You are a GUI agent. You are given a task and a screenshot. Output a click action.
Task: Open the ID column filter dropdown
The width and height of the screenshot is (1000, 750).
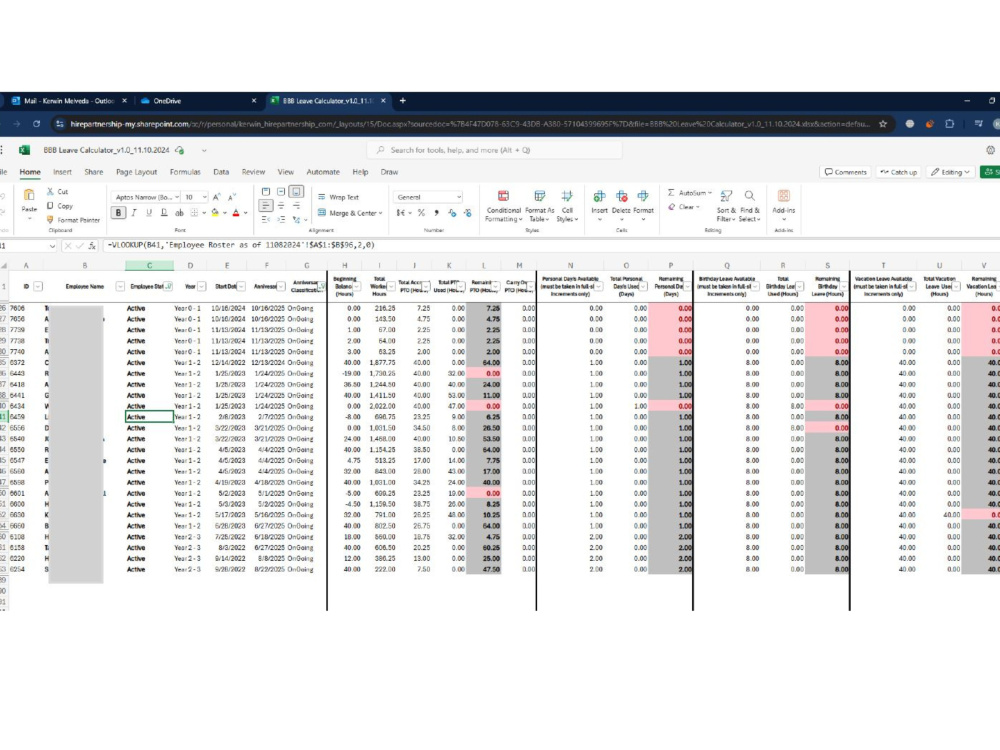tap(38, 286)
